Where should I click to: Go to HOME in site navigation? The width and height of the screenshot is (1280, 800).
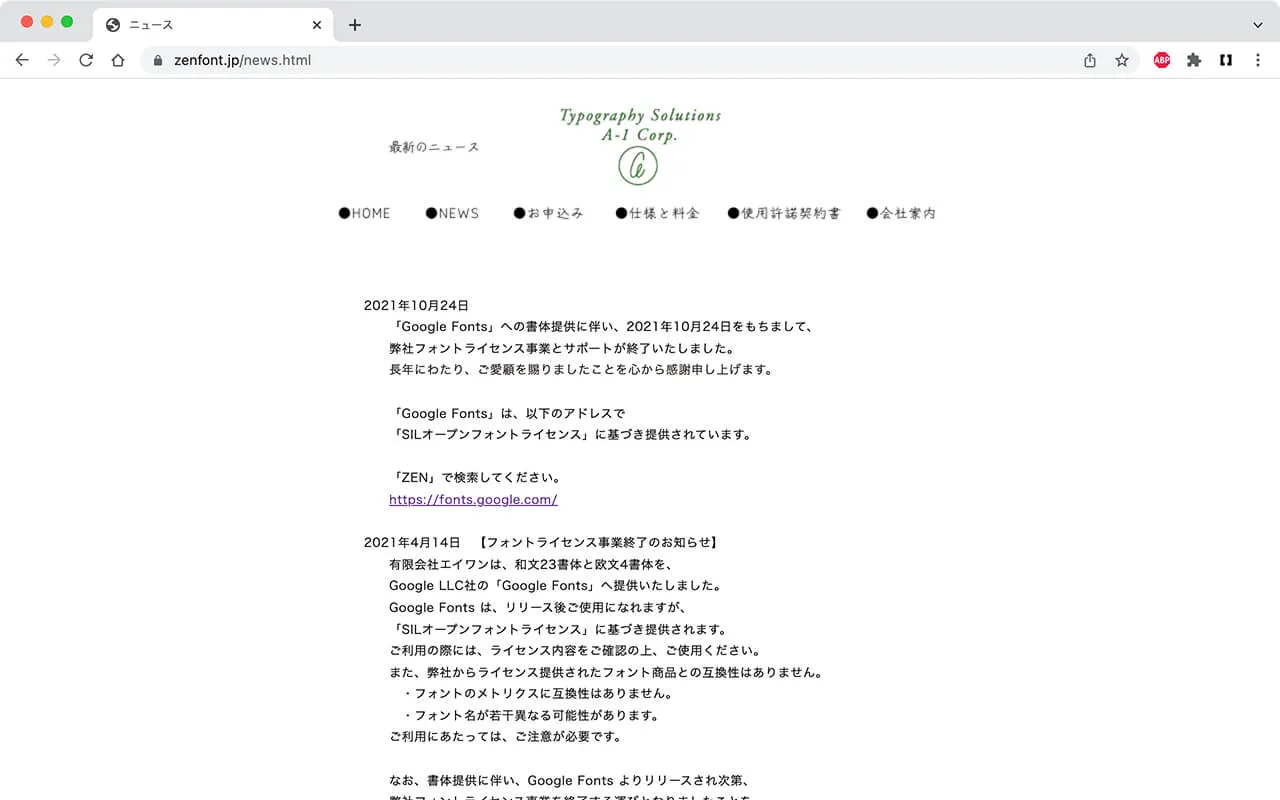365,213
